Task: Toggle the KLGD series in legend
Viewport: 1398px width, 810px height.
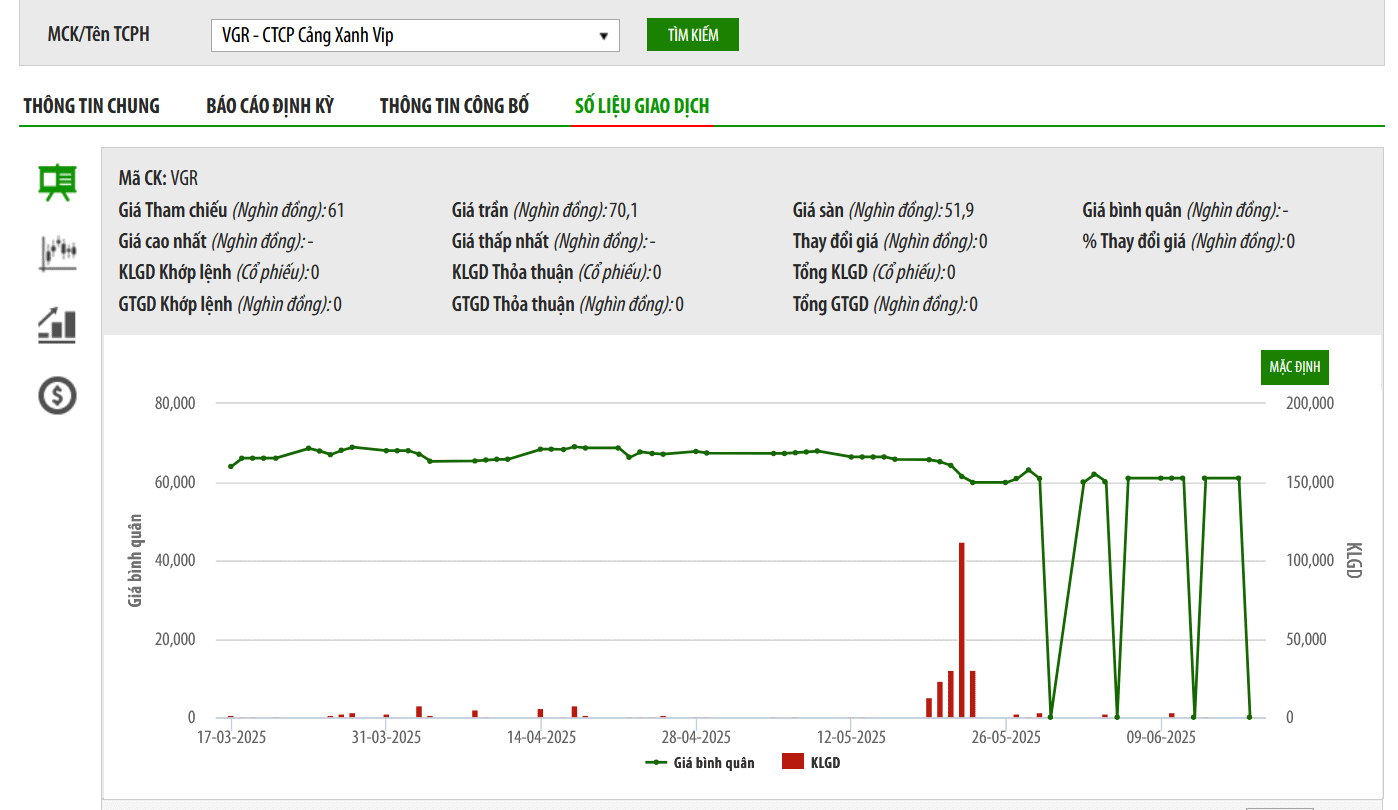Action: [x=825, y=762]
